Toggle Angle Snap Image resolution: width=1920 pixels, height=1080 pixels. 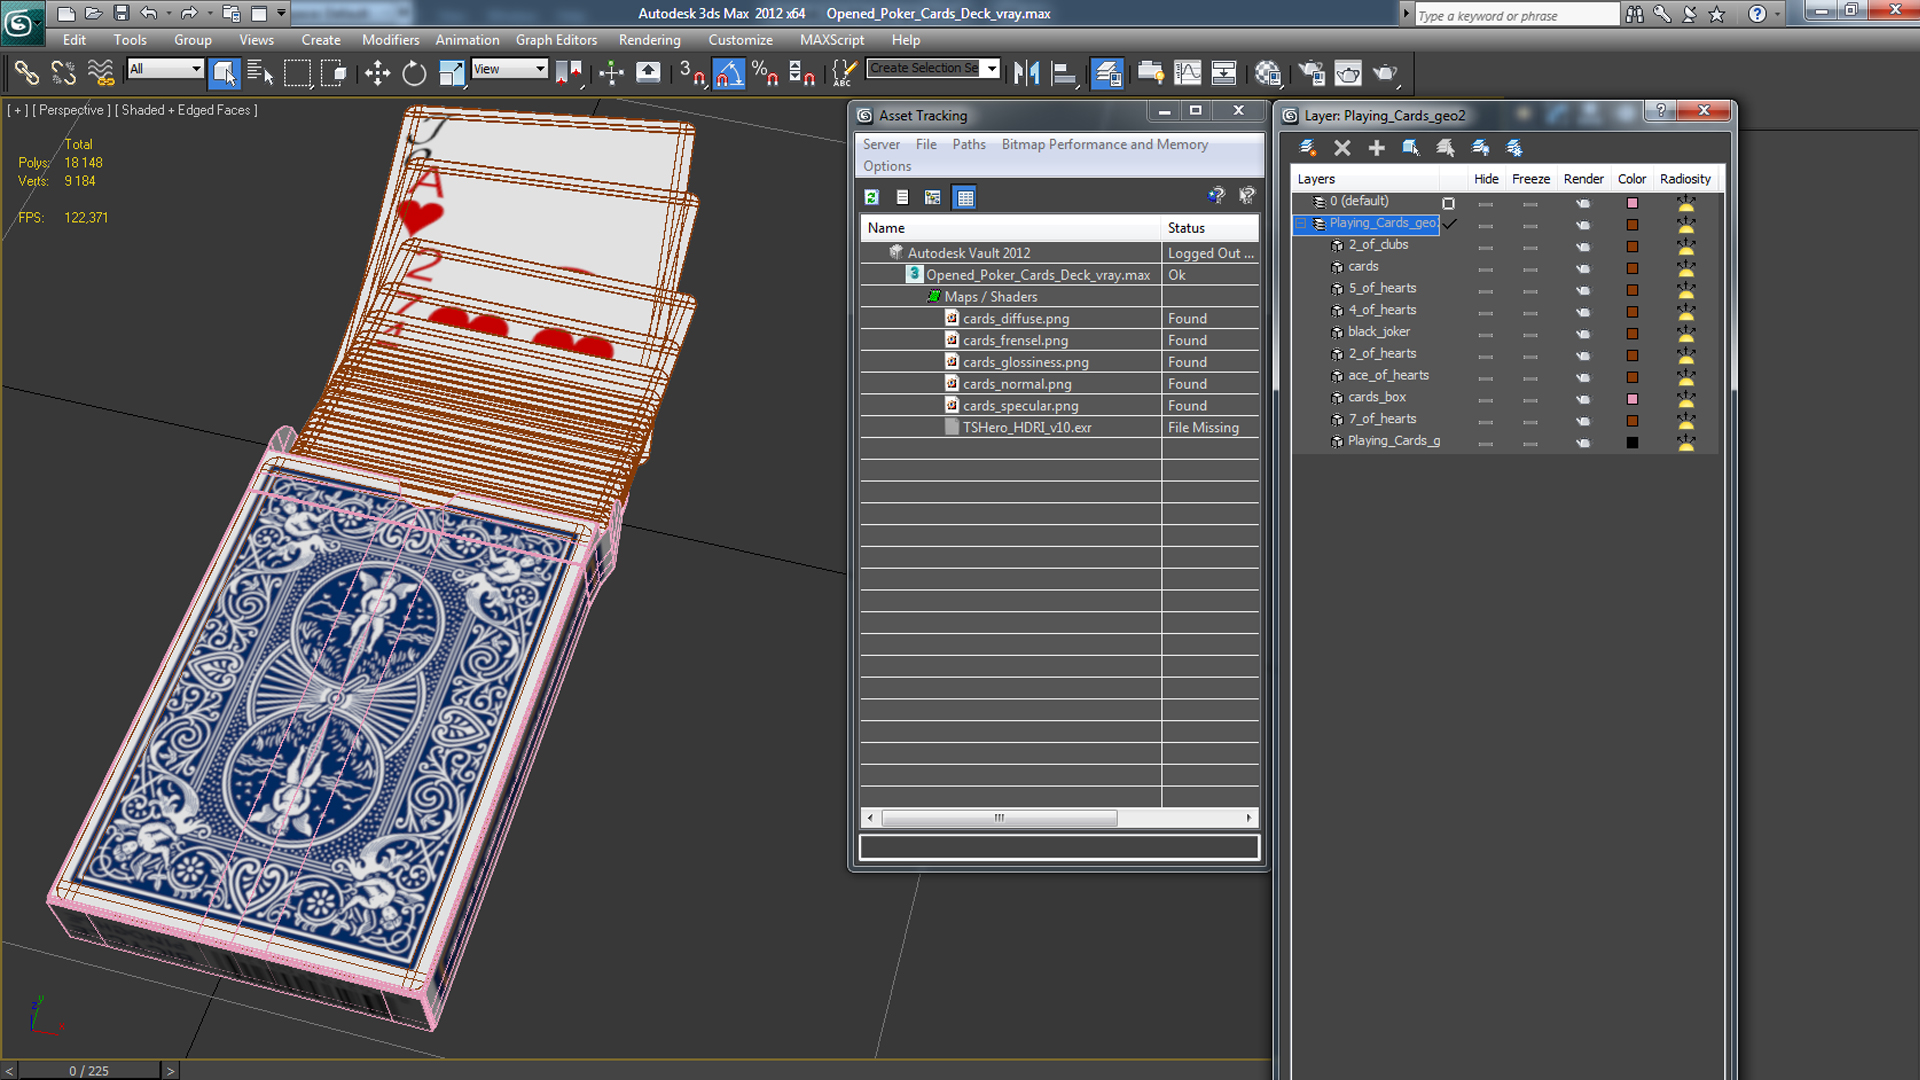(x=729, y=73)
